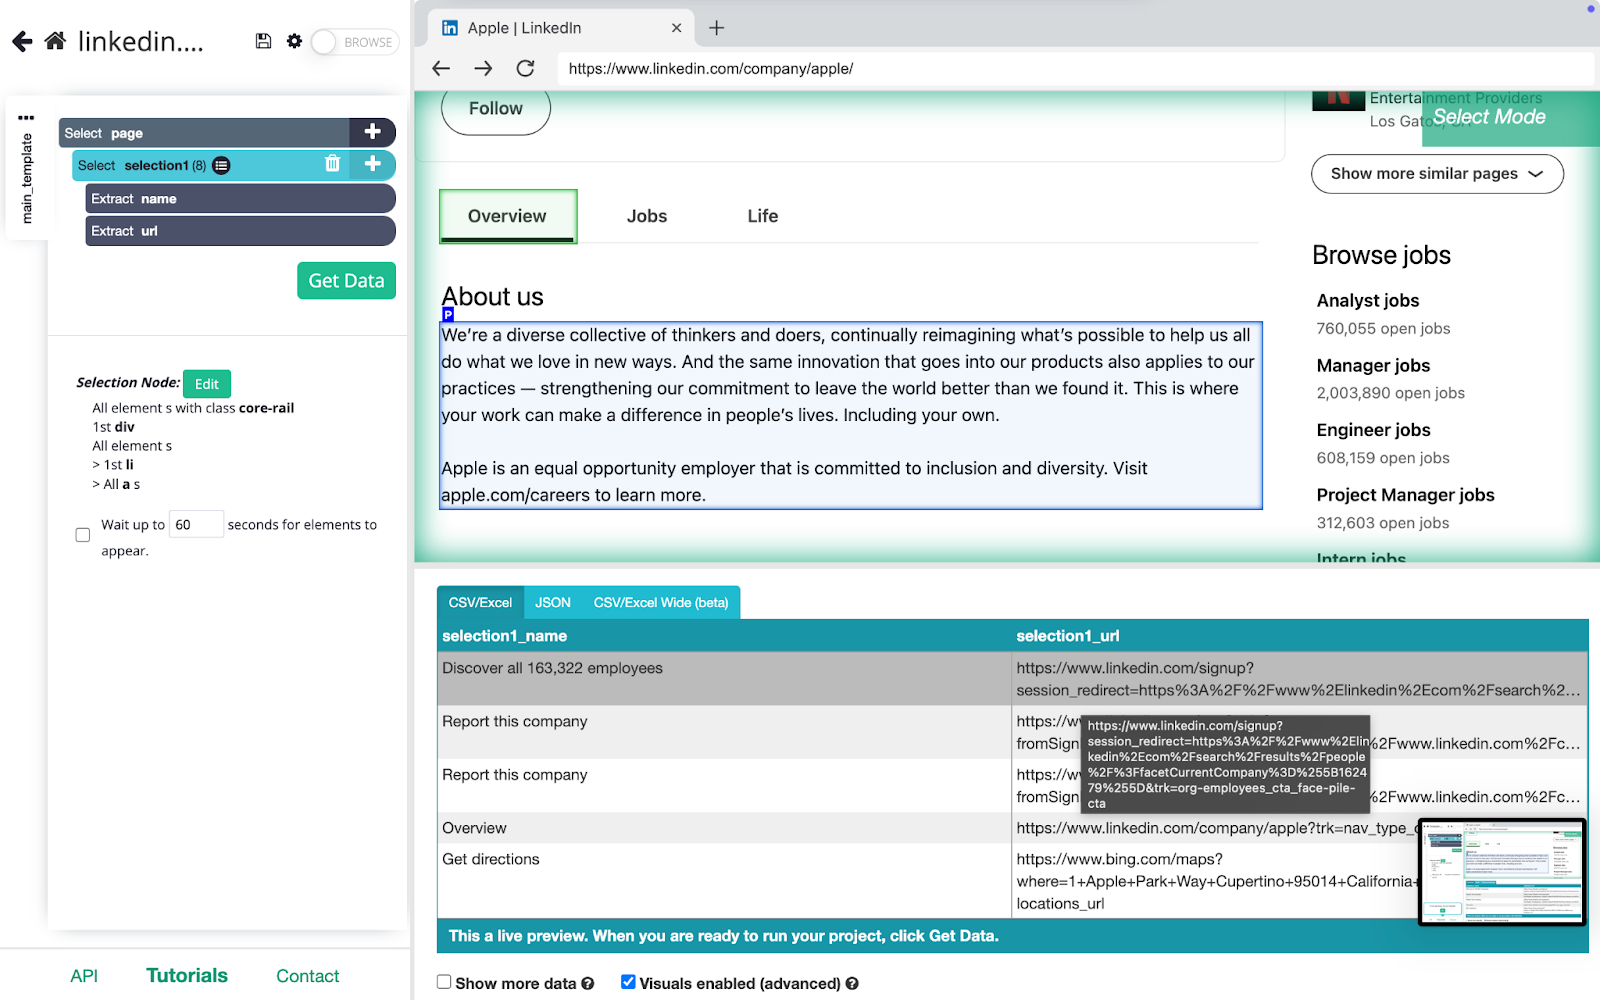Open Analyst jobs link

point(1368,301)
